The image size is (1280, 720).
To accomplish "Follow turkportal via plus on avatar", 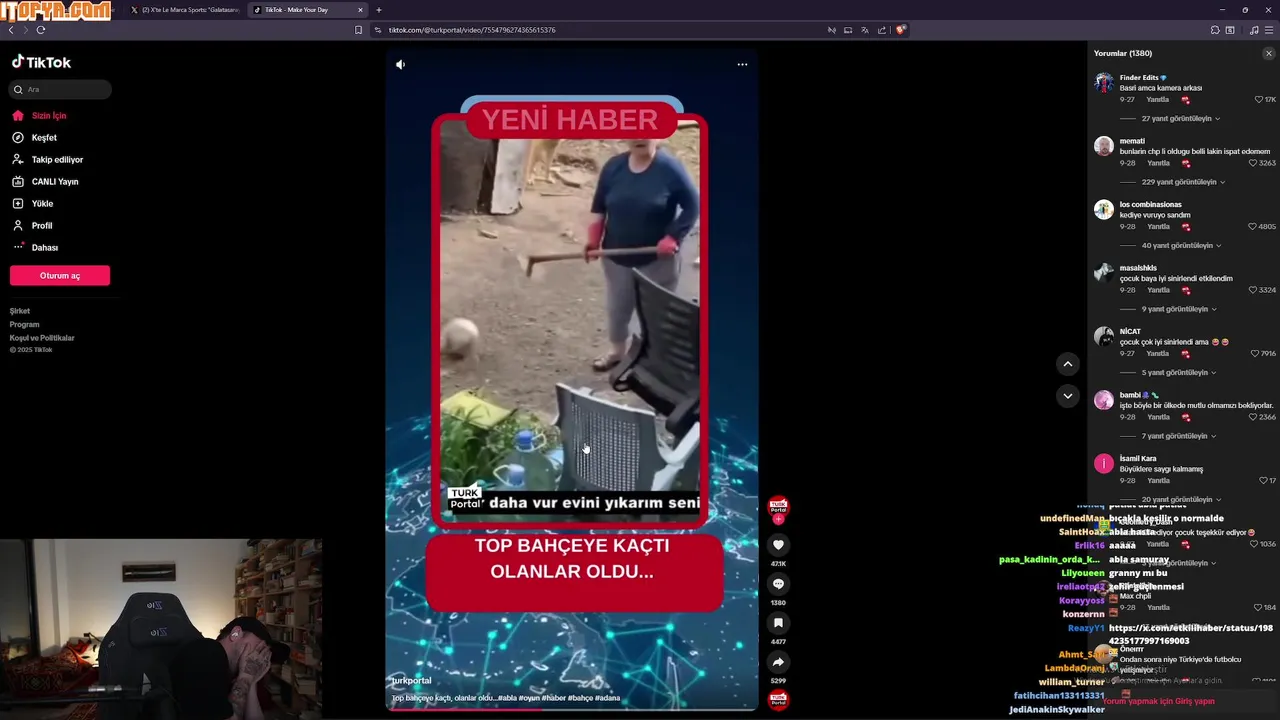I will pos(778,519).
